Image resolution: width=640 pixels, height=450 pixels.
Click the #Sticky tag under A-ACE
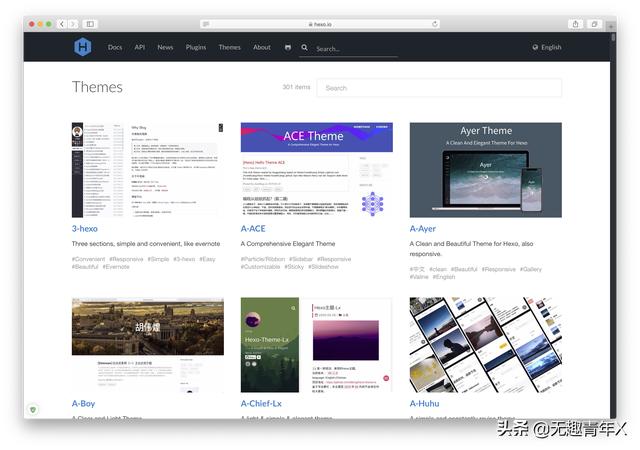pos(294,267)
